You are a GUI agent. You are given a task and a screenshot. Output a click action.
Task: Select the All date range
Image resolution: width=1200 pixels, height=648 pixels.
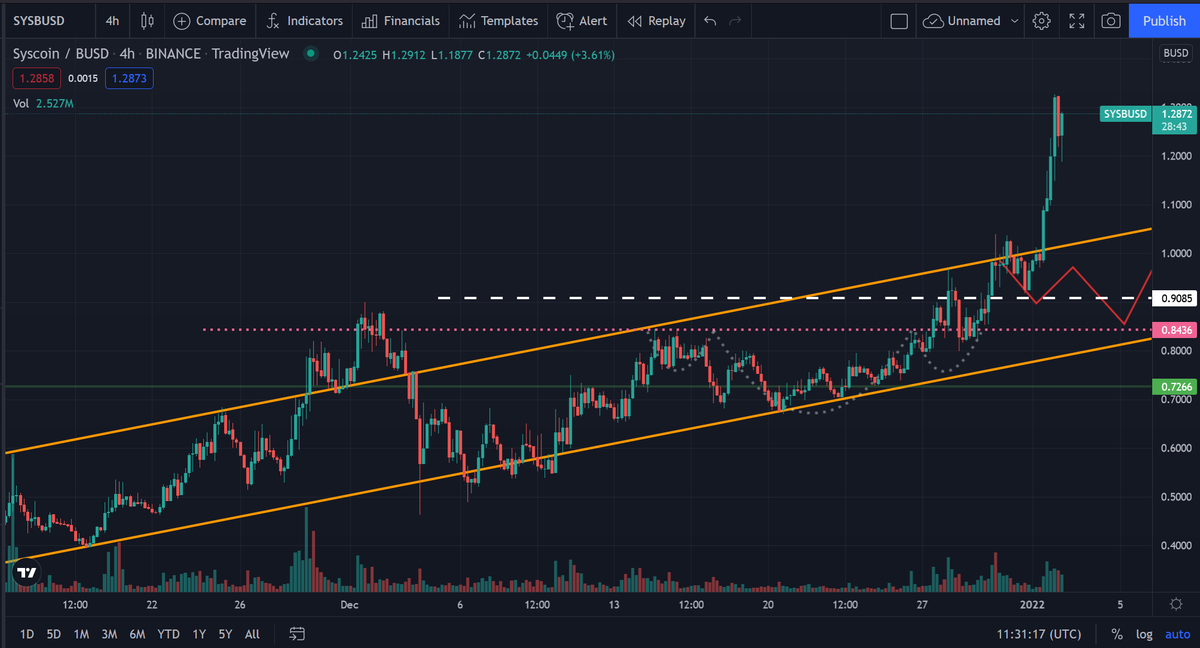(x=253, y=634)
